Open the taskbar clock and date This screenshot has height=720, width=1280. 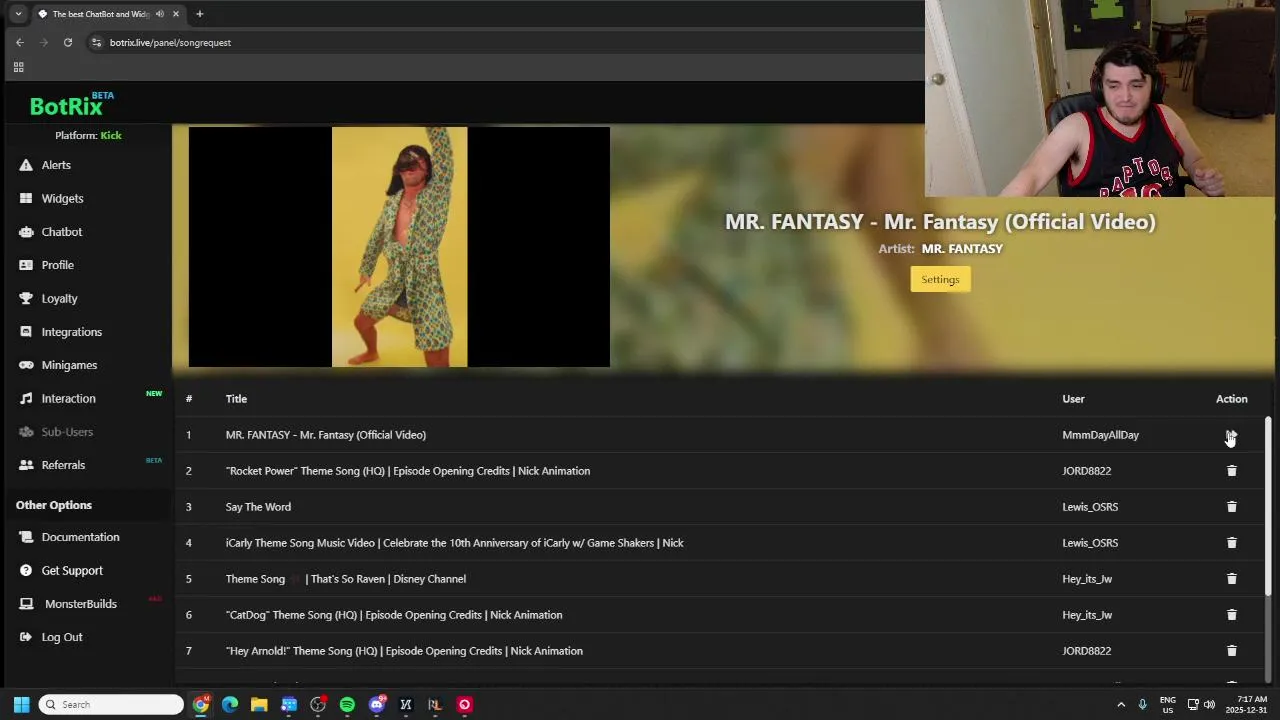[x=1246, y=704]
